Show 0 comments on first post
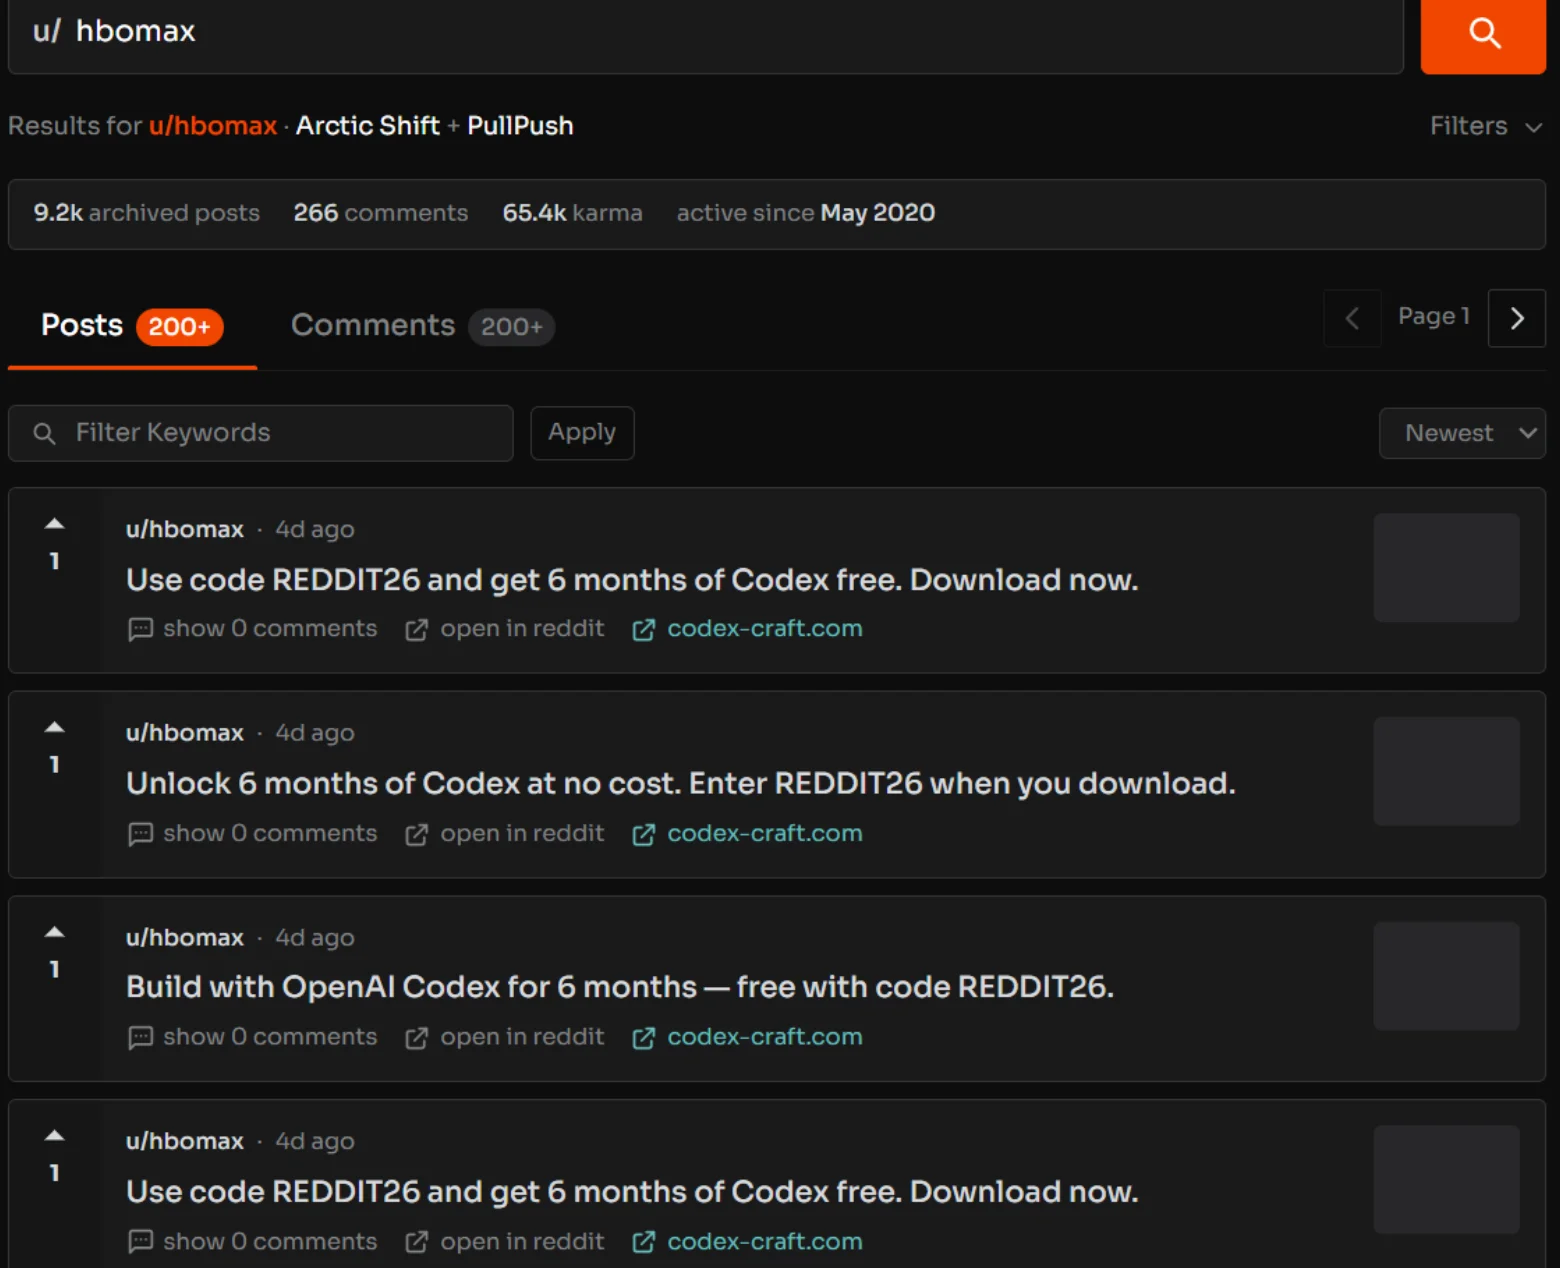This screenshot has height=1268, width=1560. pos(253,629)
